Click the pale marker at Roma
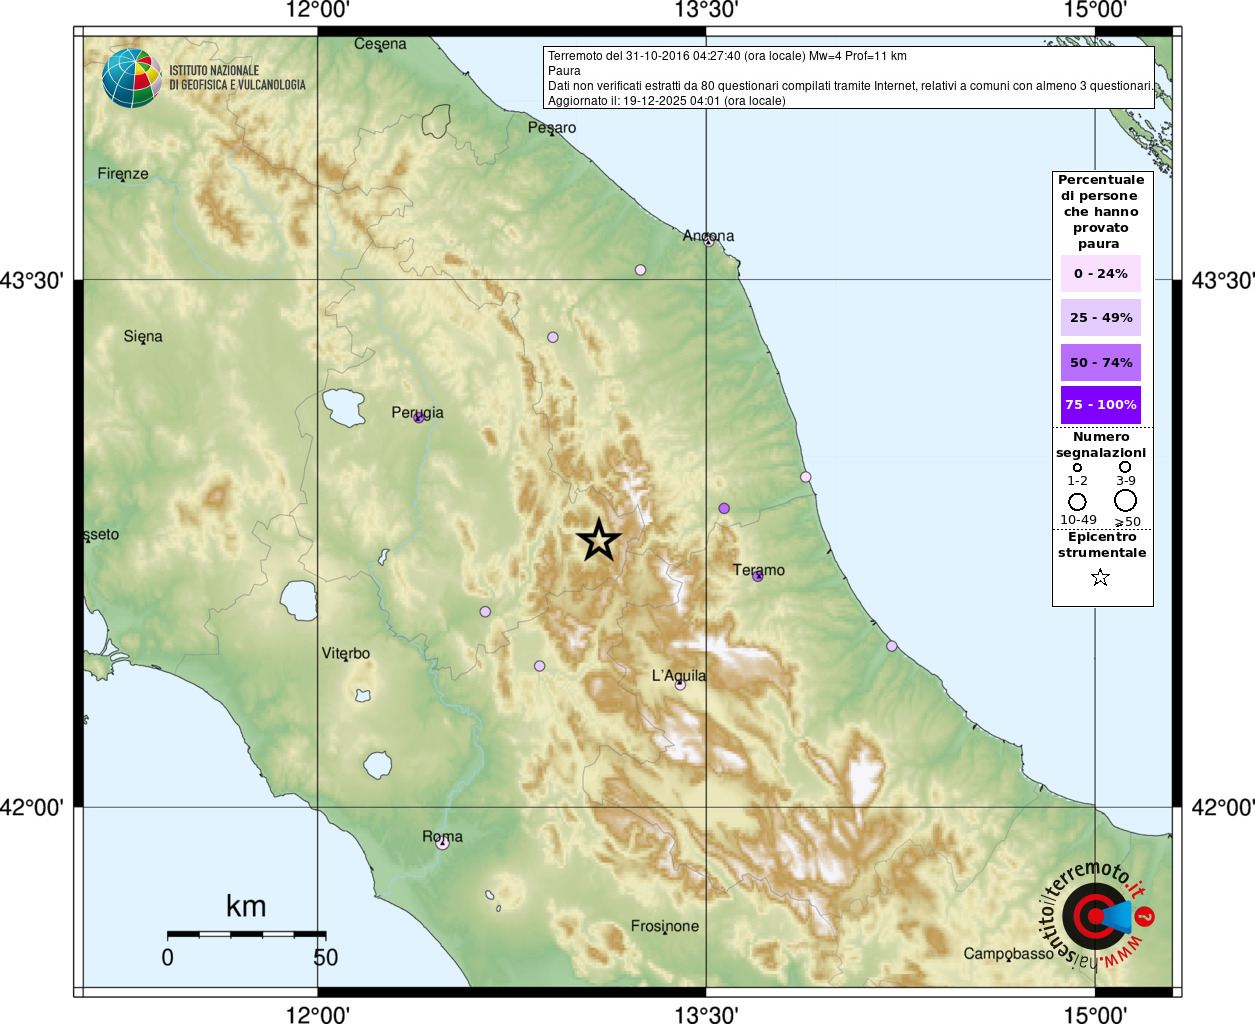Screen dimensions: 1255x1024 coord(442,844)
